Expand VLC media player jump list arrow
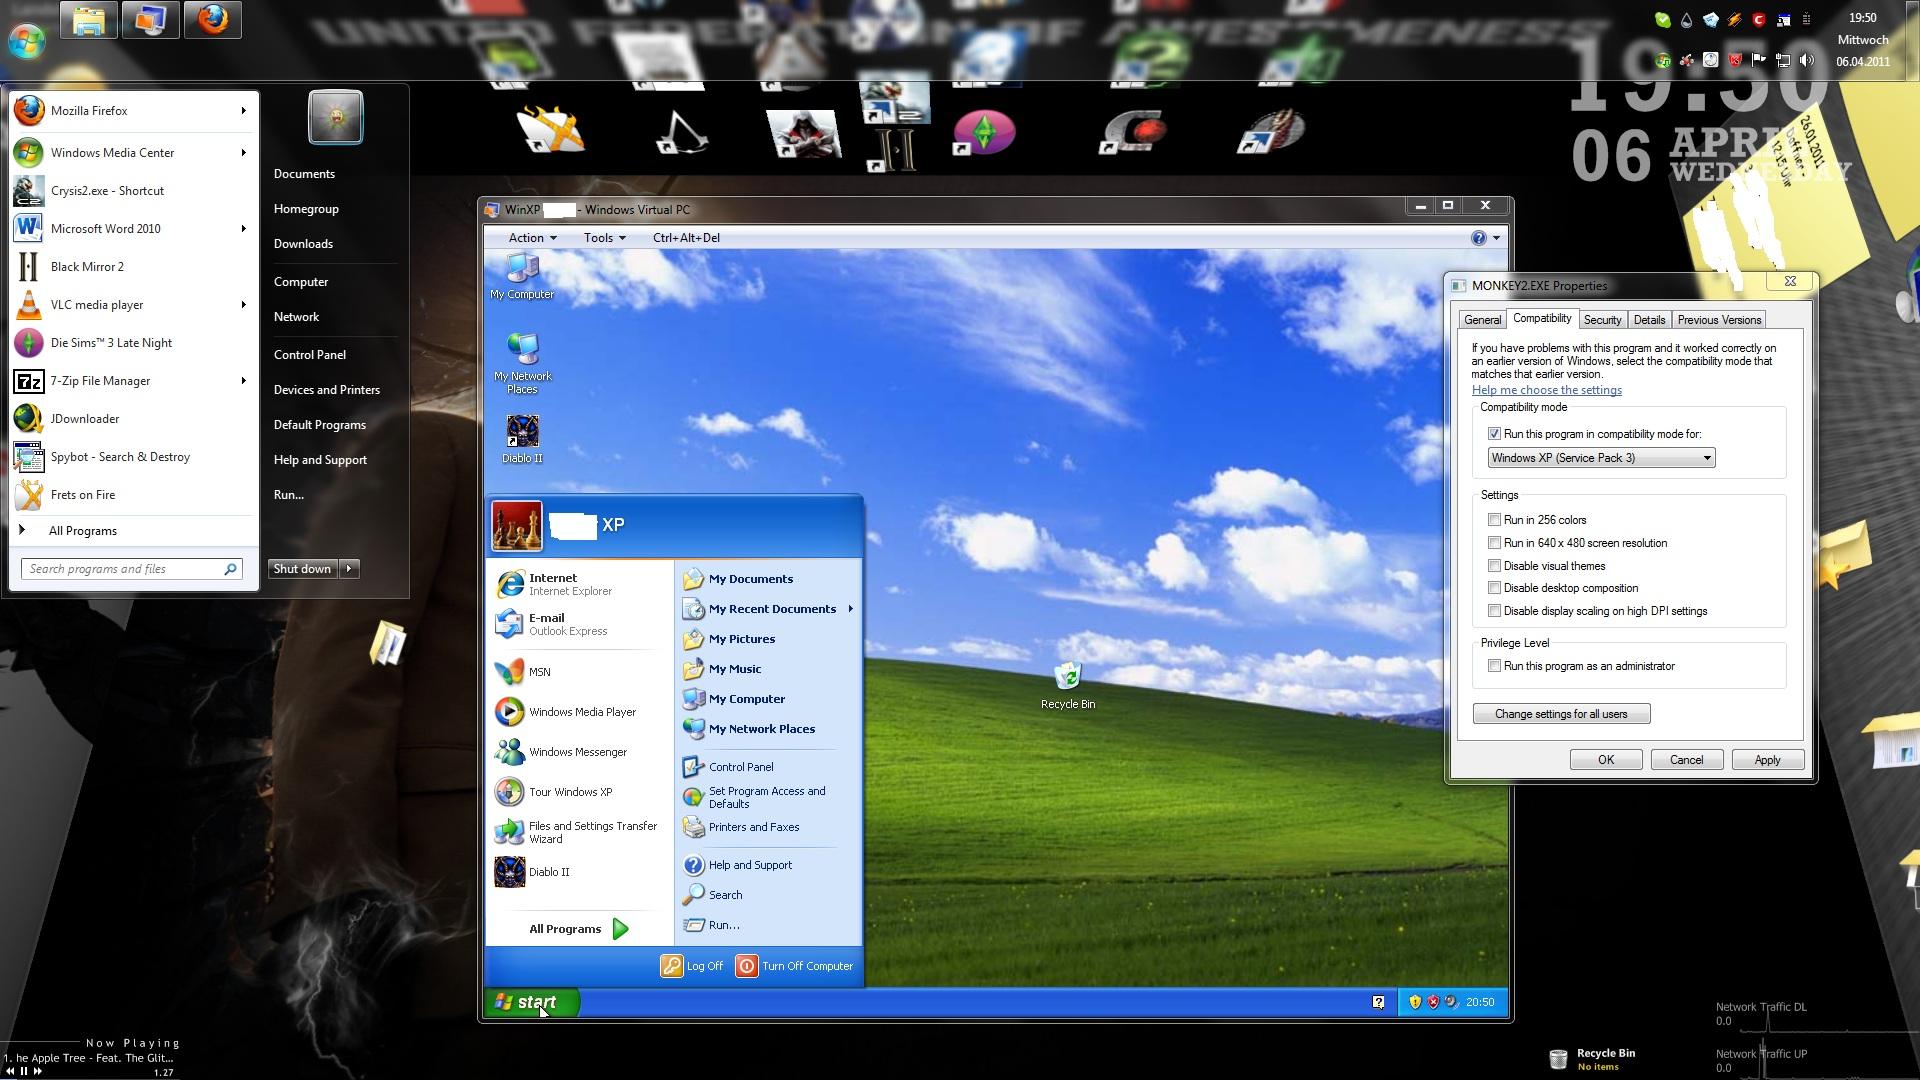Image resolution: width=1920 pixels, height=1080 pixels. point(243,305)
